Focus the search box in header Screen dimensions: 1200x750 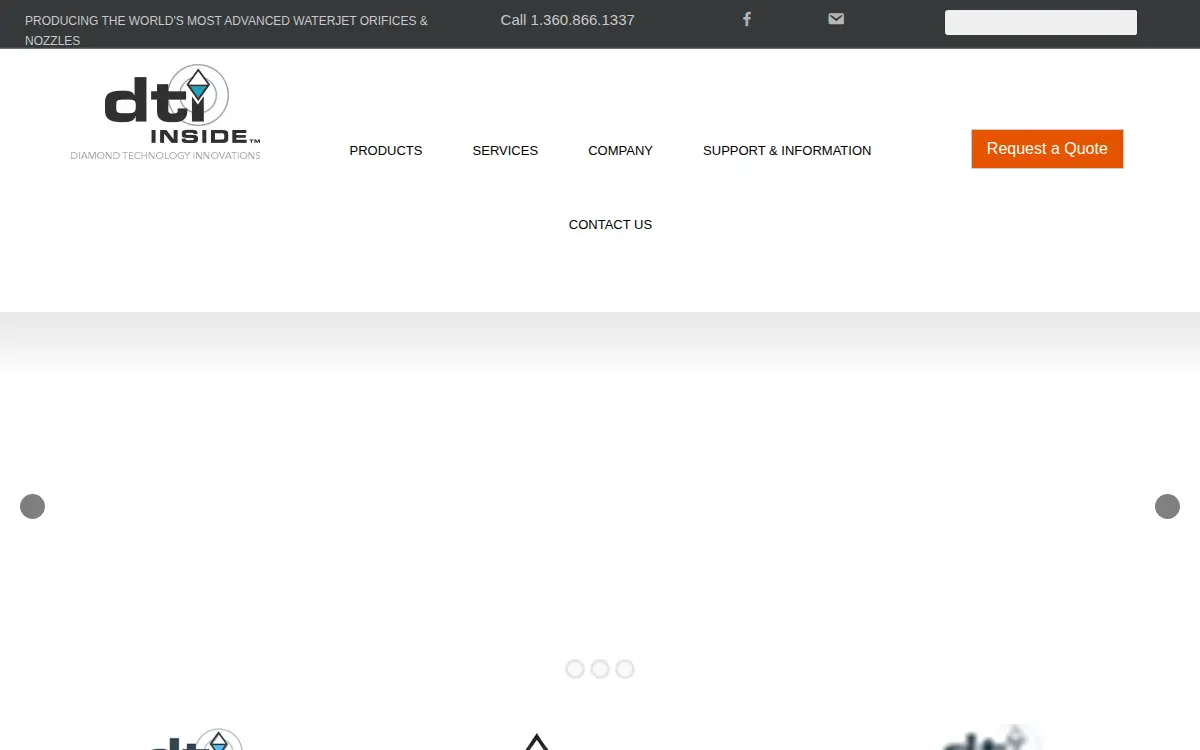[1041, 22]
